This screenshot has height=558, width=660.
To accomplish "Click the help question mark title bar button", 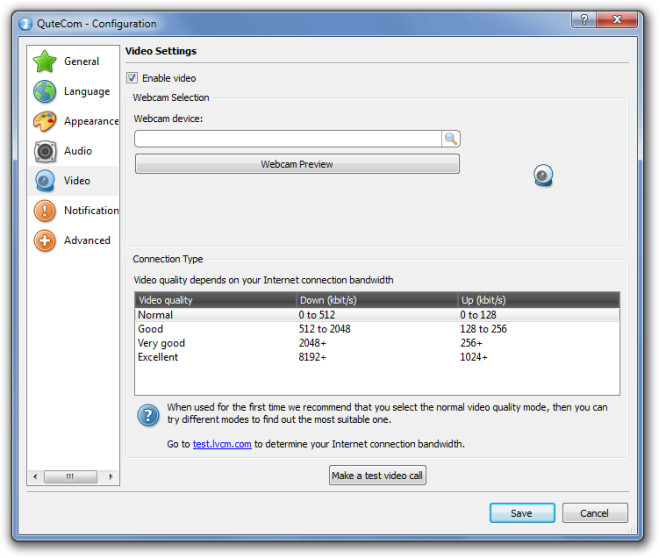I will click(583, 19).
